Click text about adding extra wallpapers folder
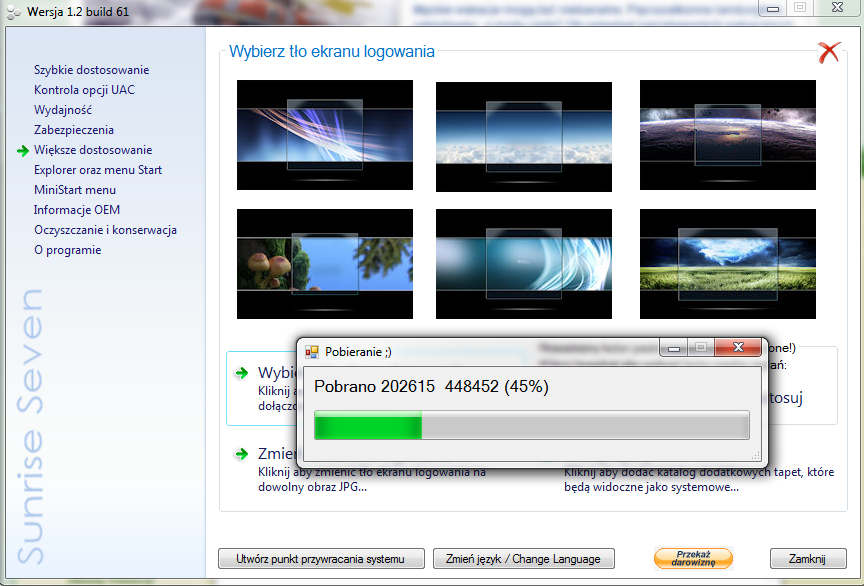This screenshot has width=864, height=586. (x=699, y=480)
